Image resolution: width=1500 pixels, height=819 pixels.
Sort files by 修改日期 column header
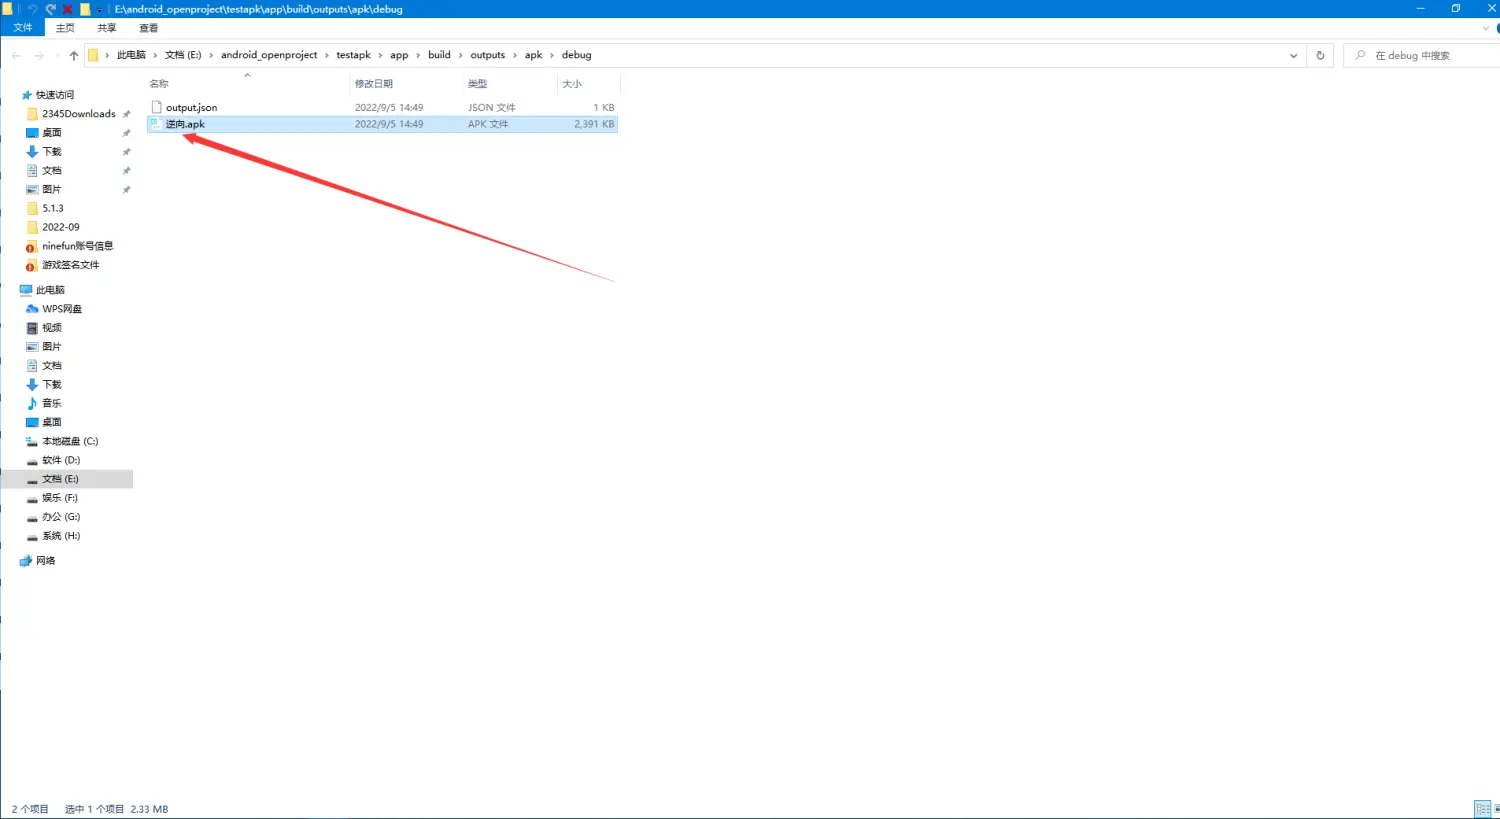pyautogui.click(x=374, y=84)
